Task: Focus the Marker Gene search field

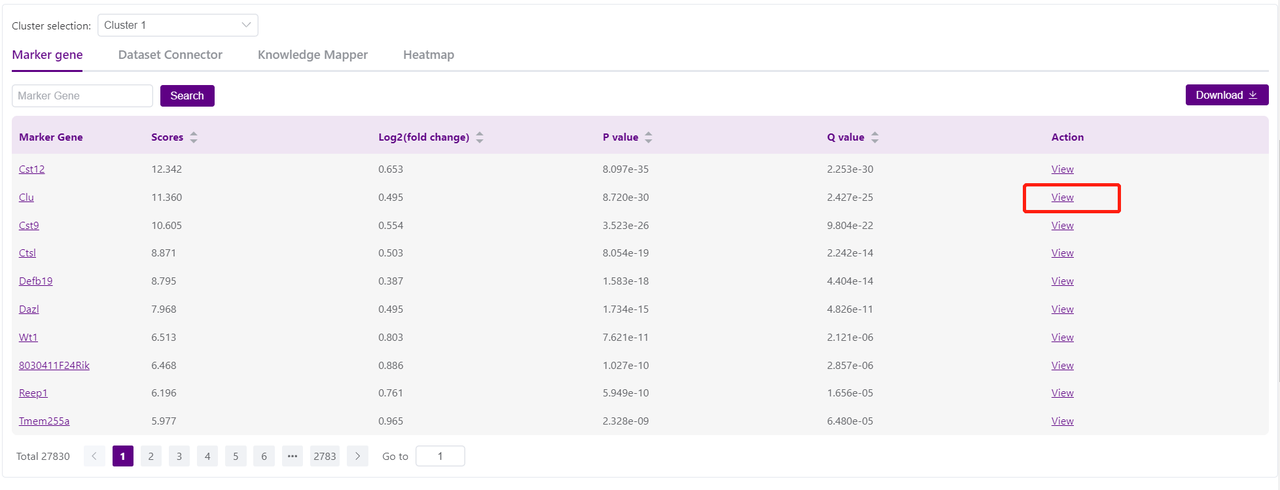Action: [x=82, y=96]
